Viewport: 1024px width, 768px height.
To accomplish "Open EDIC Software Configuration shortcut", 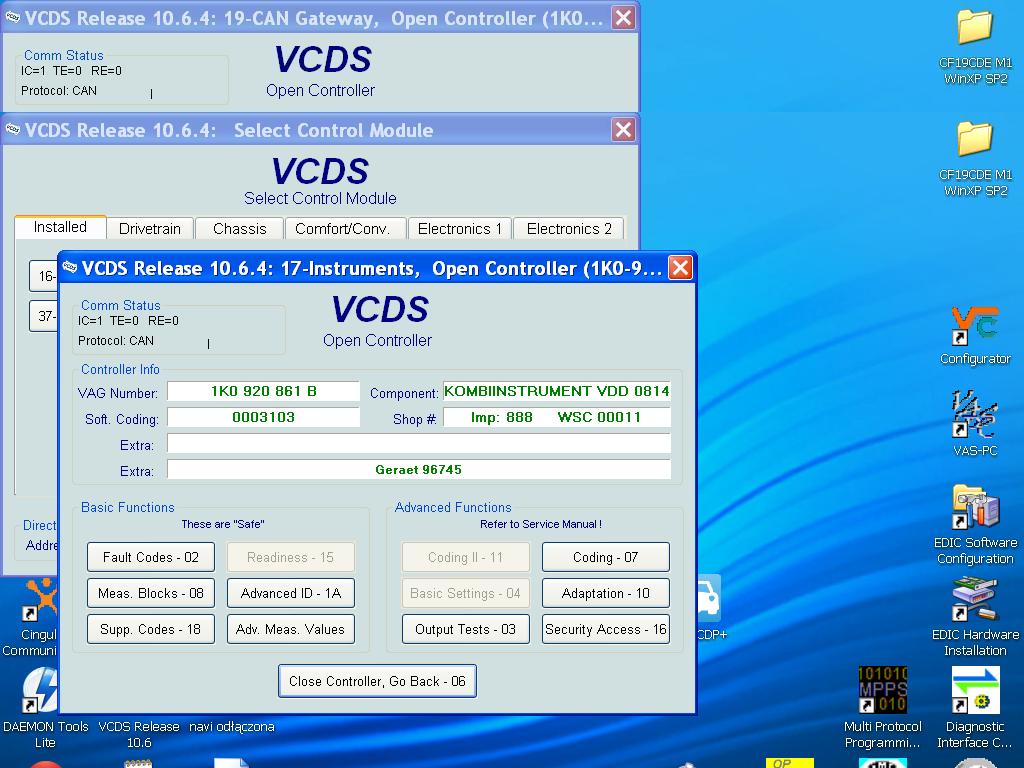I will pyautogui.click(x=975, y=524).
